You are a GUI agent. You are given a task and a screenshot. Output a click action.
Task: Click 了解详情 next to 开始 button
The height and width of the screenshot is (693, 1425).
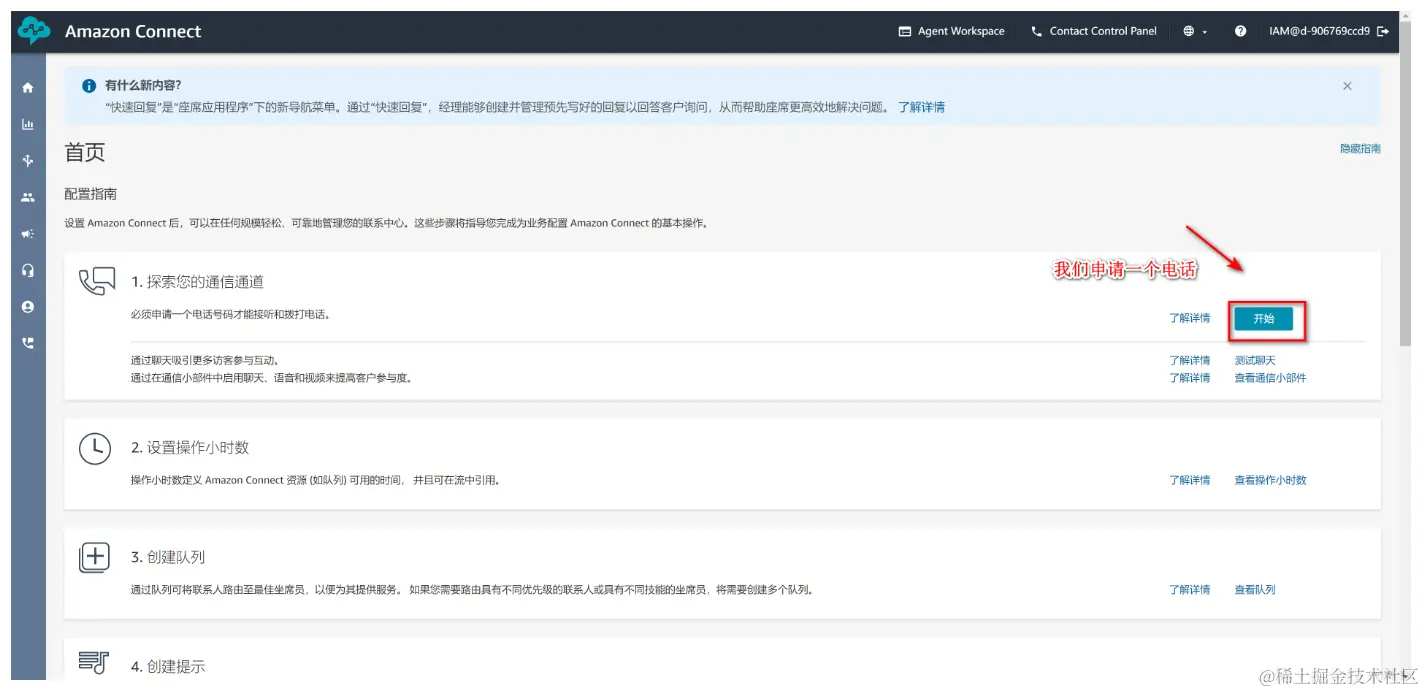(1190, 319)
